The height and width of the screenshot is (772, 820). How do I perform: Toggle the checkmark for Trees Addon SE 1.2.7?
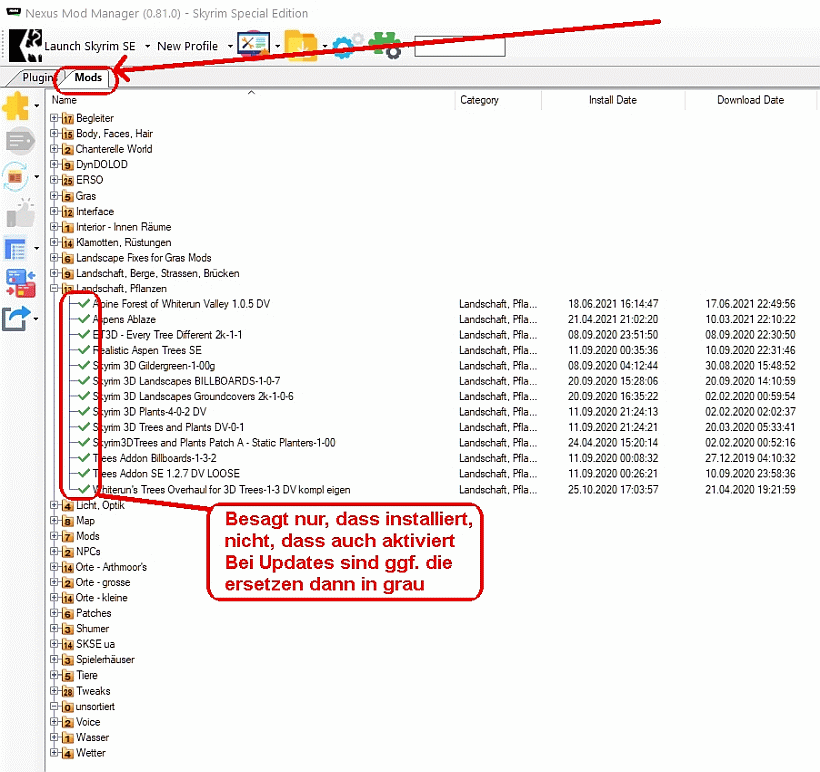pos(84,473)
